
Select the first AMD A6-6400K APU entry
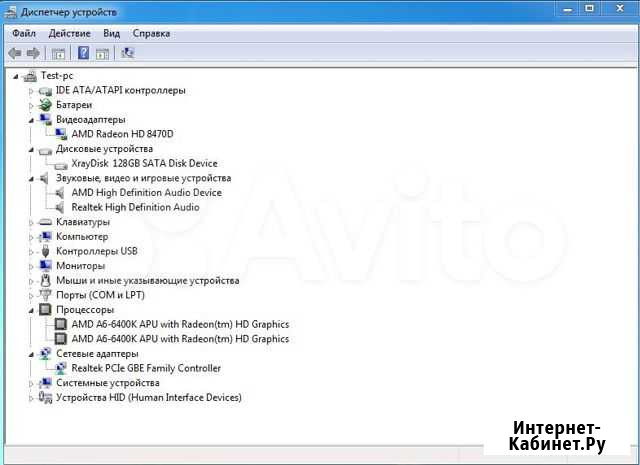point(180,324)
